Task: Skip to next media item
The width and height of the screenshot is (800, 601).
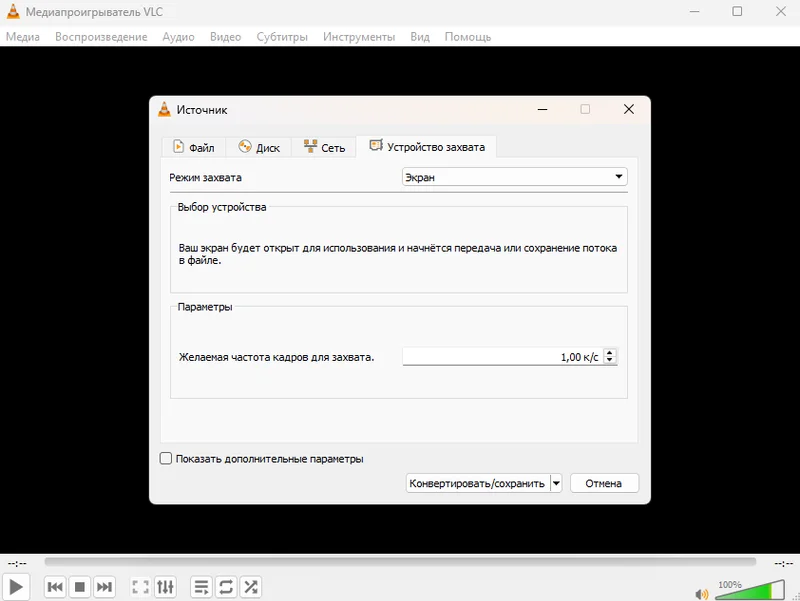Action: click(104, 587)
